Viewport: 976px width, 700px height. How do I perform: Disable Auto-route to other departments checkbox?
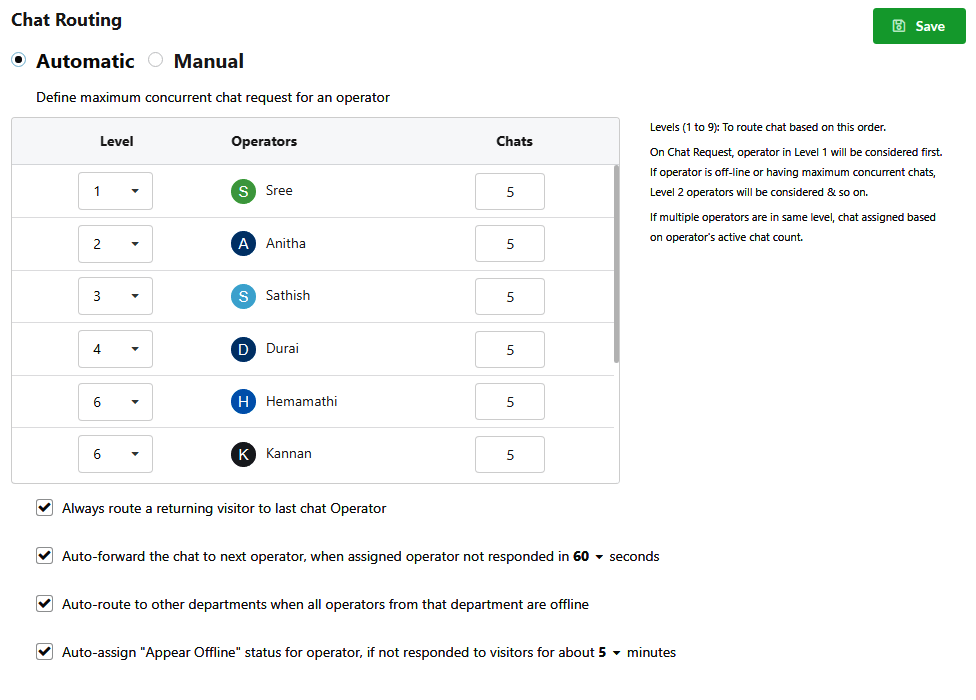pos(44,604)
